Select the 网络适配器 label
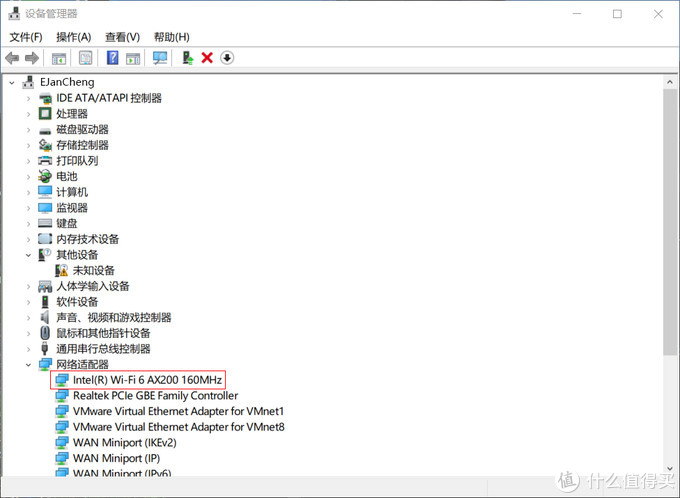 [x=82, y=364]
